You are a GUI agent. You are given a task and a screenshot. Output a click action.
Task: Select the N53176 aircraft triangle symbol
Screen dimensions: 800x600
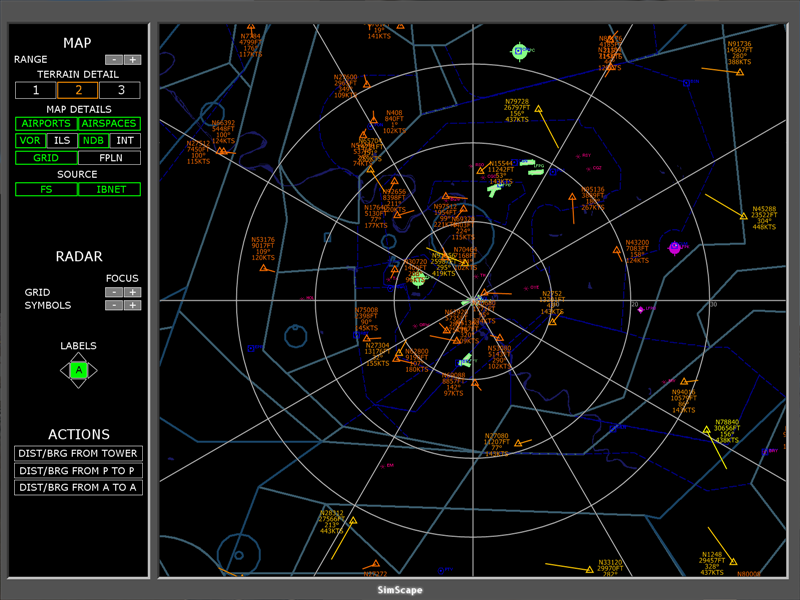[263, 268]
